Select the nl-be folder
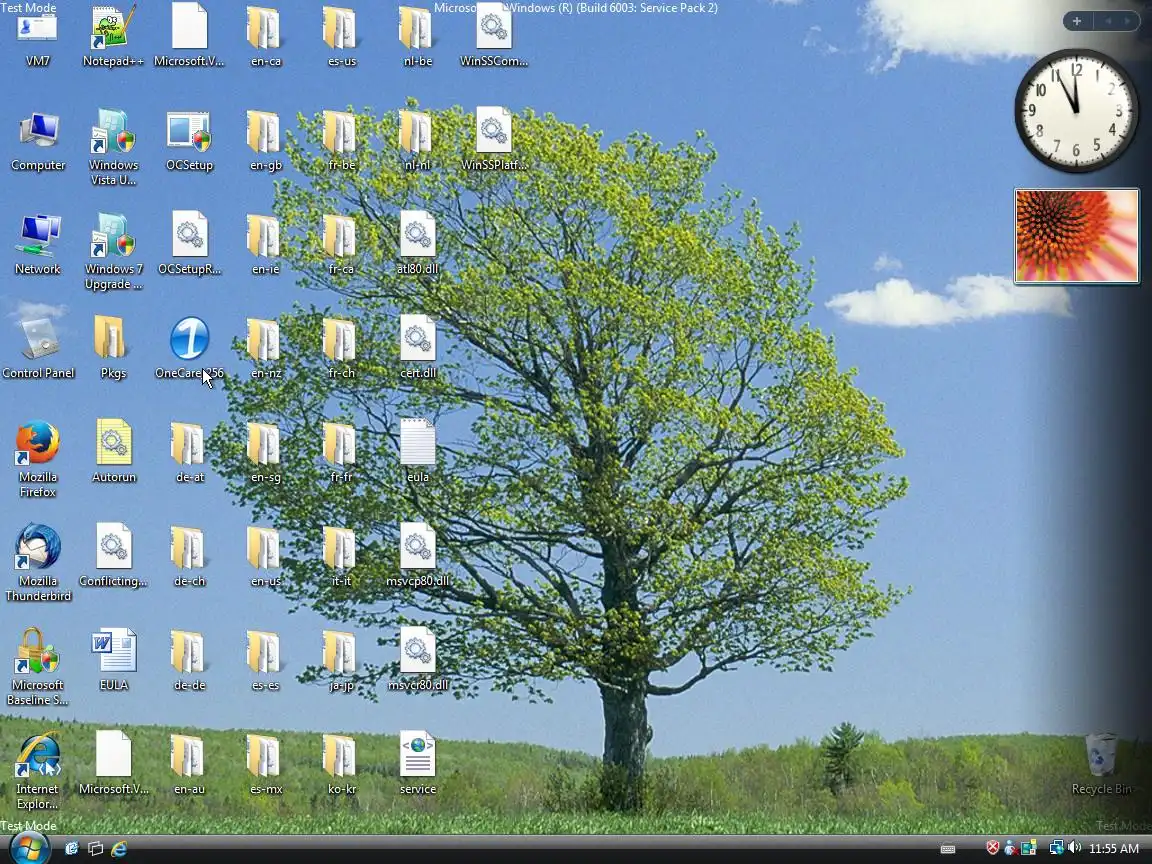This screenshot has height=864, width=1152. point(417,35)
